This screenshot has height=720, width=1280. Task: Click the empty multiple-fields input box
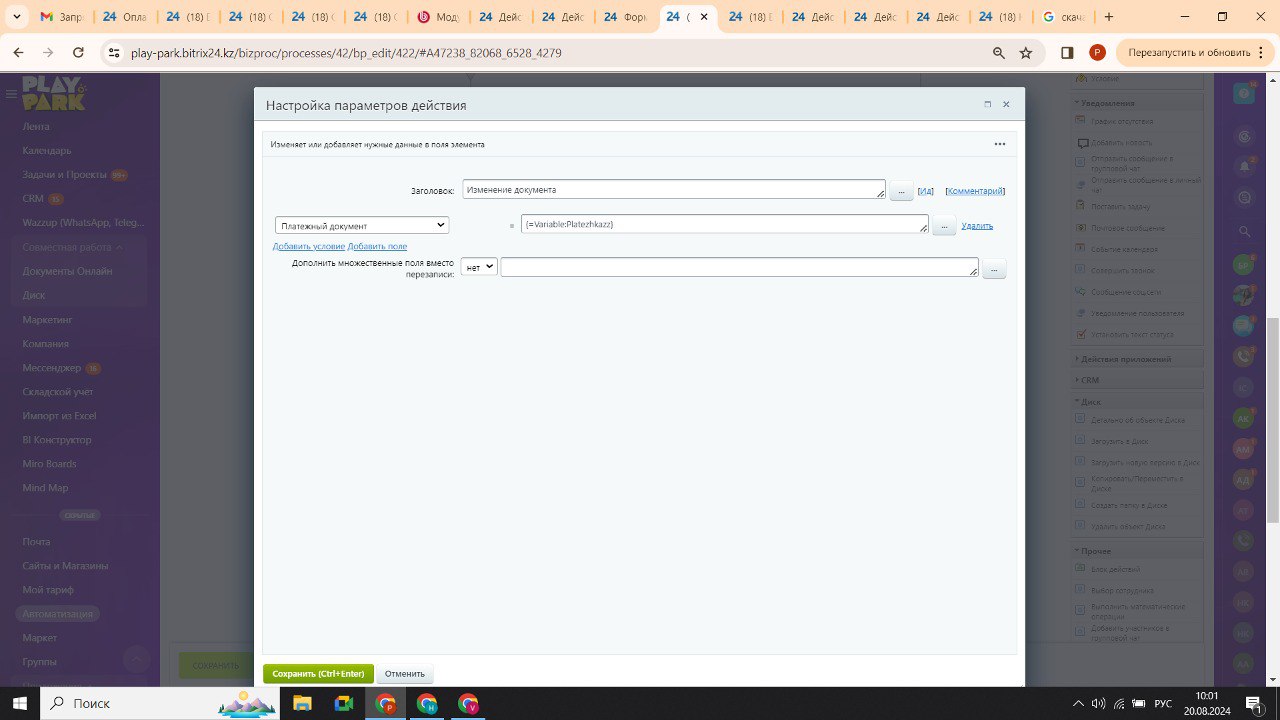pyautogui.click(x=739, y=267)
